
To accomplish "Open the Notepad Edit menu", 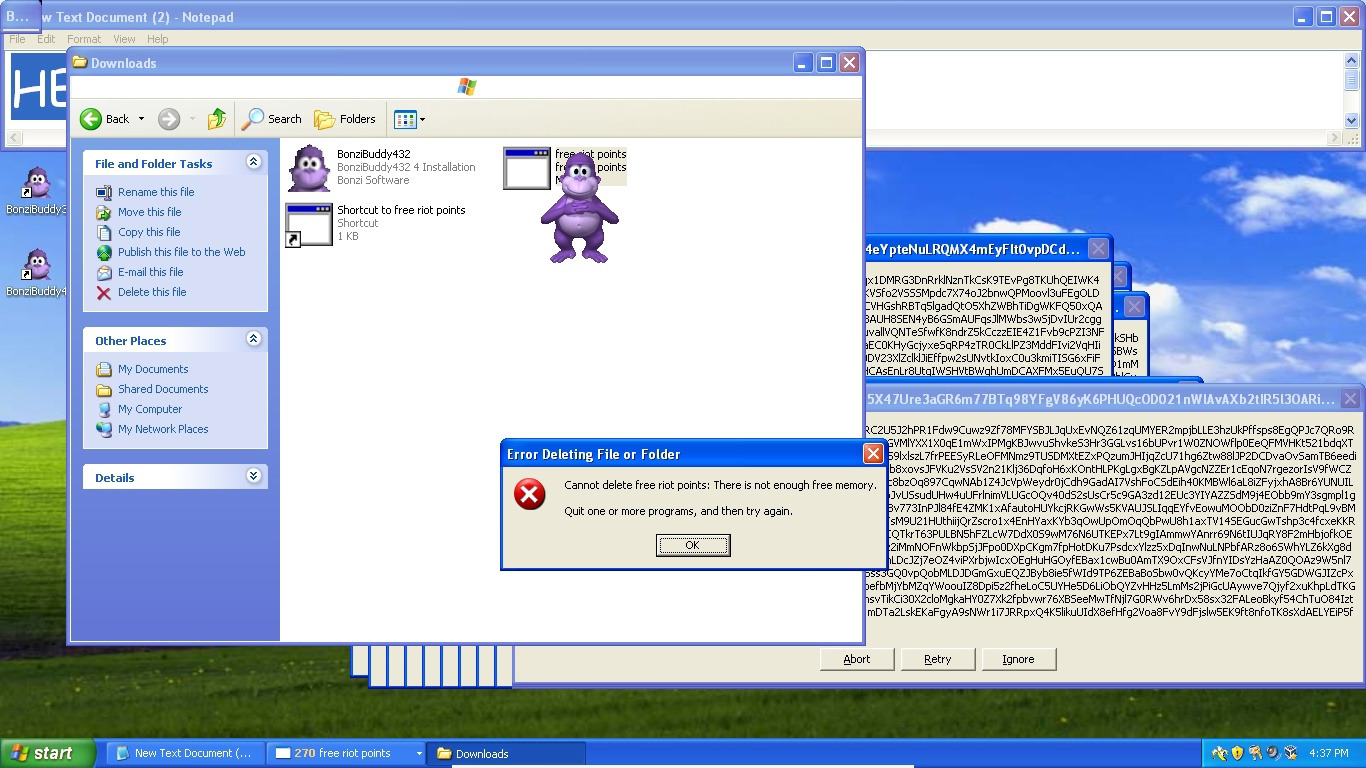I will (46, 39).
